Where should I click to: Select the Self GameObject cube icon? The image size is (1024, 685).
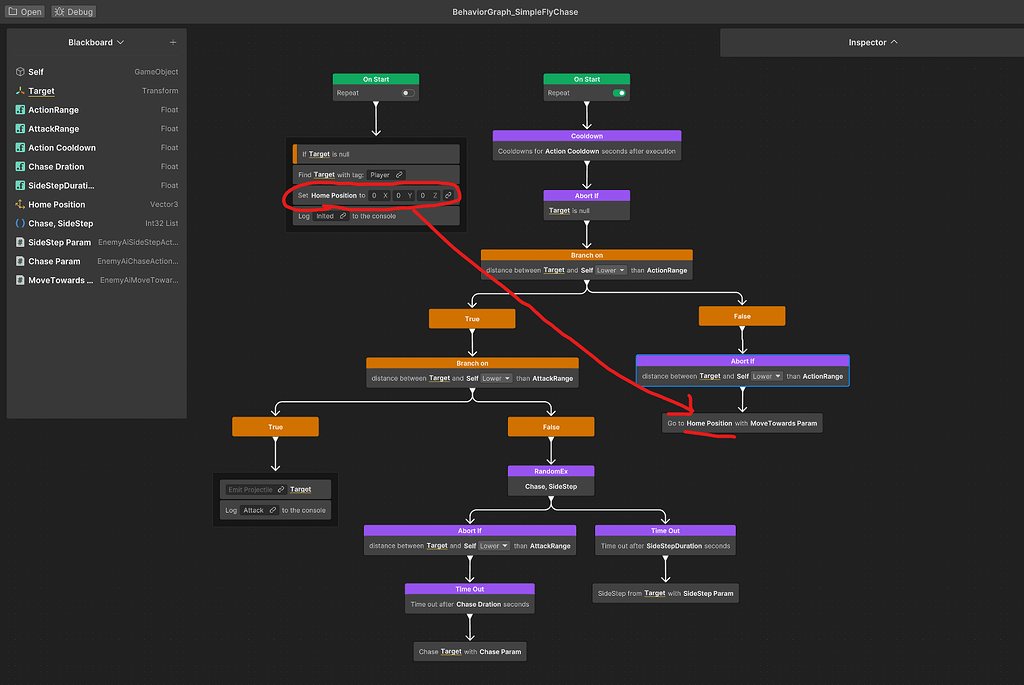coord(20,71)
